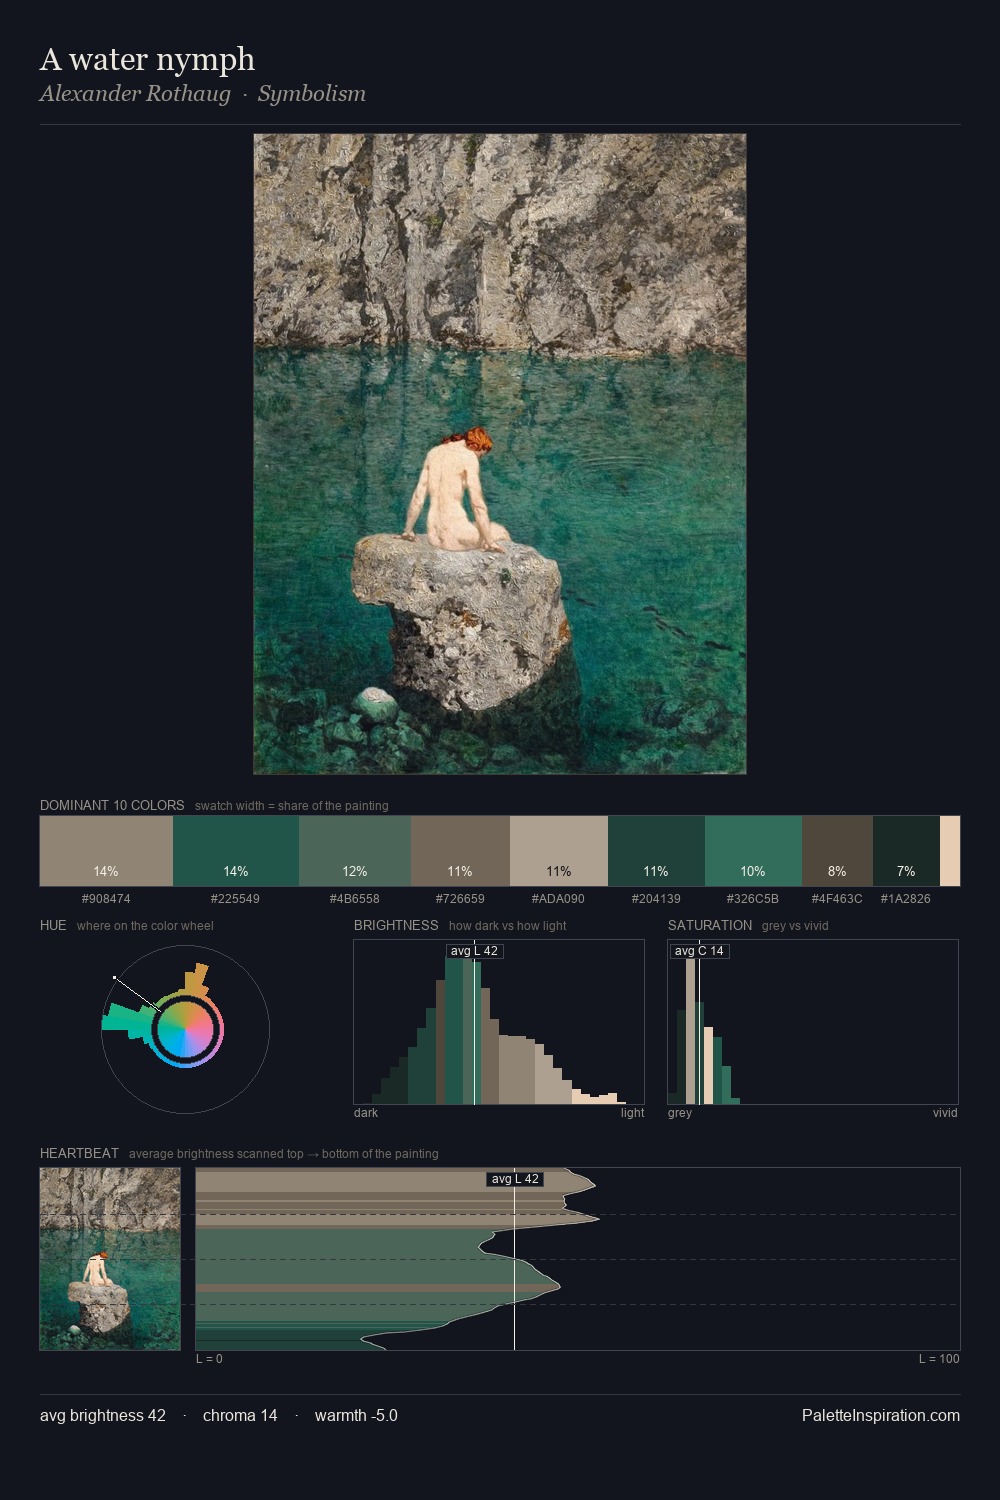
Task: Click the main water nymph painting
Action: click(x=500, y=454)
